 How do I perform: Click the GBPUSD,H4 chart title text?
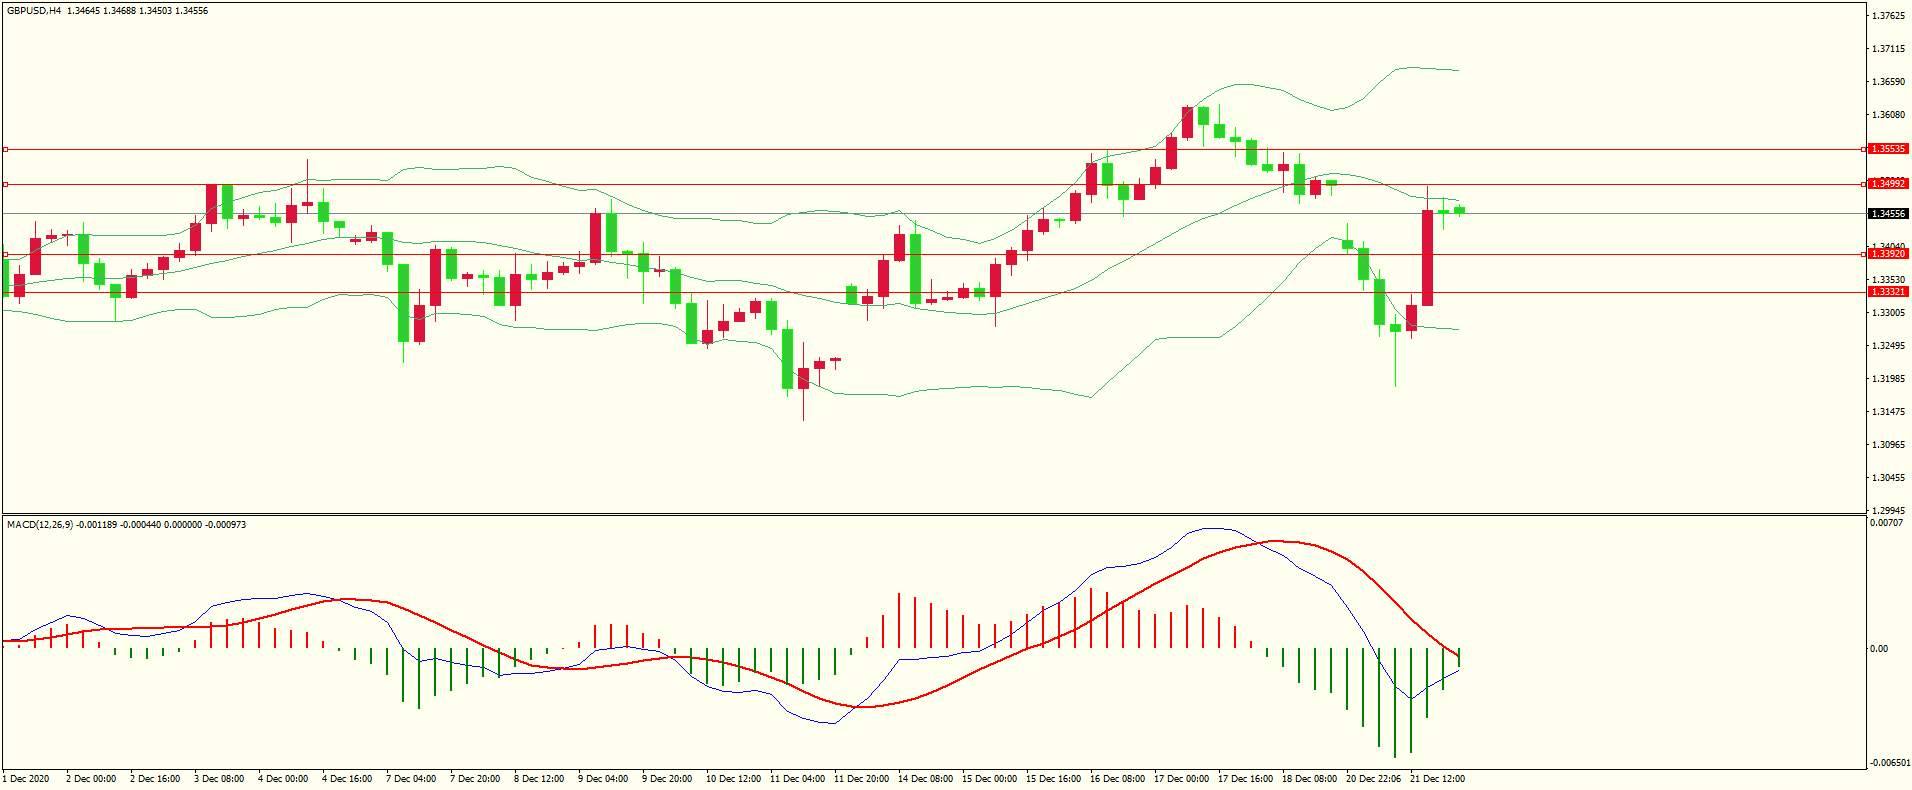(x=34, y=11)
